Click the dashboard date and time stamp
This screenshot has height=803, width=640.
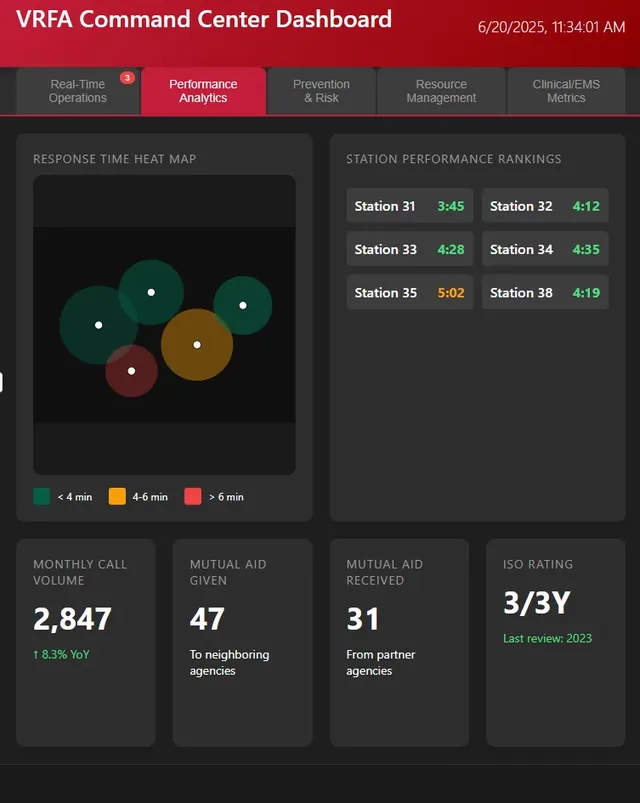551,27
